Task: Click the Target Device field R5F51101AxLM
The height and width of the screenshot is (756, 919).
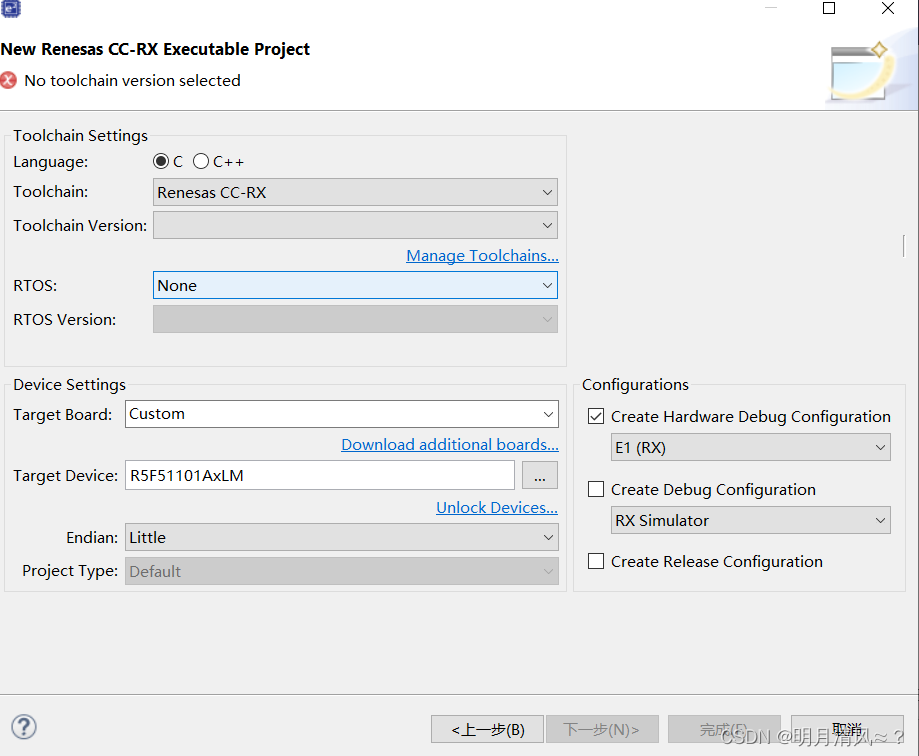Action: [319, 475]
